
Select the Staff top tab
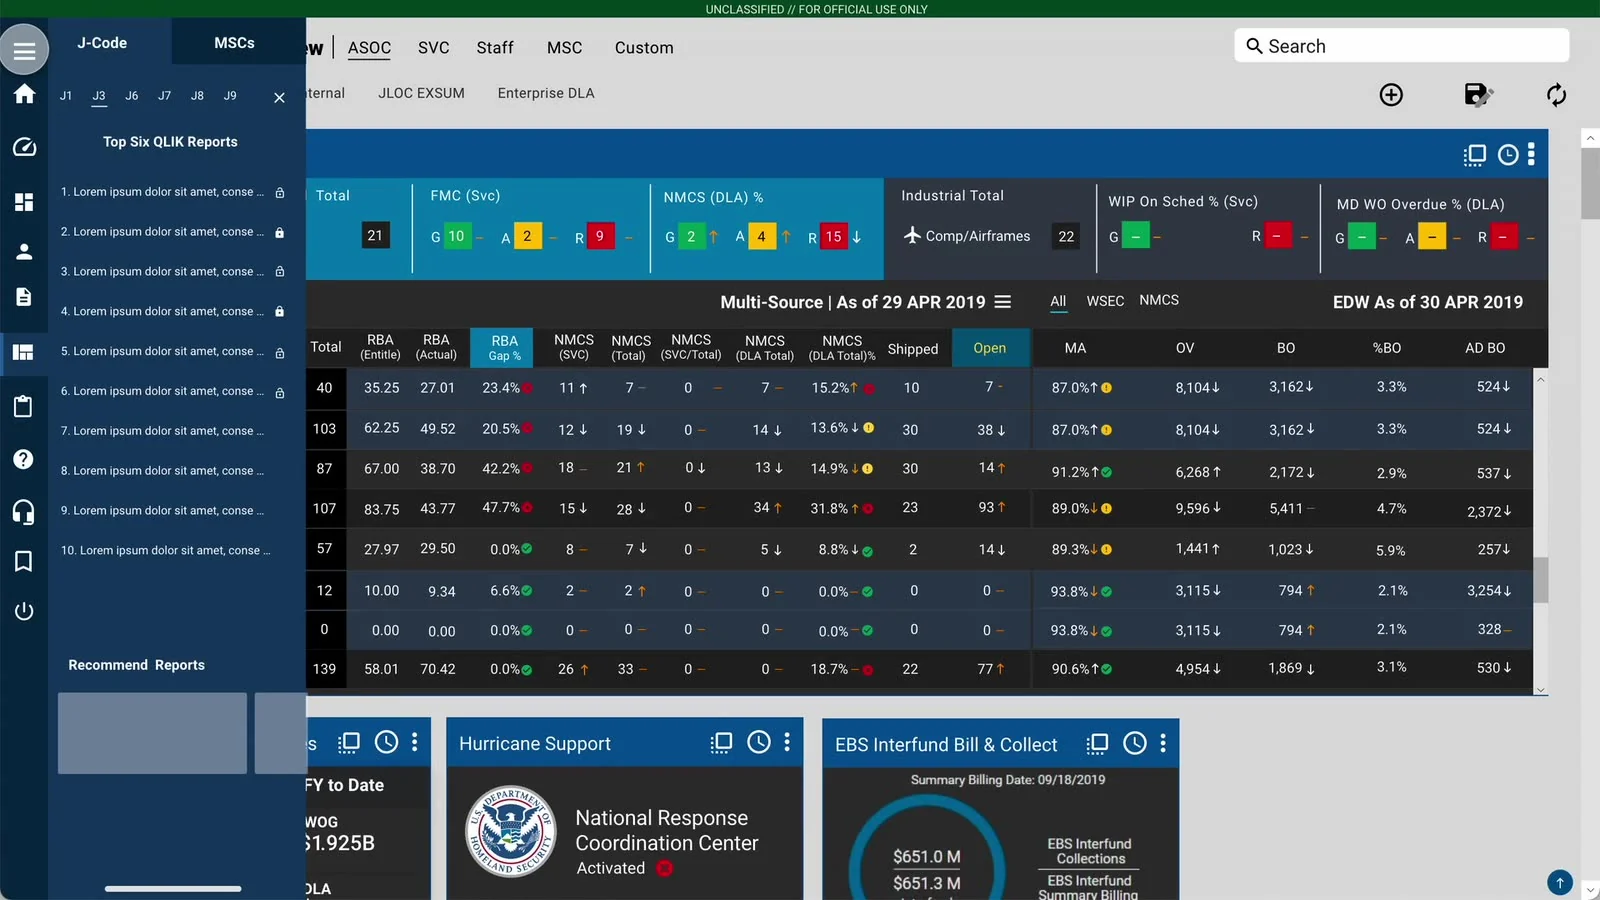[495, 48]
